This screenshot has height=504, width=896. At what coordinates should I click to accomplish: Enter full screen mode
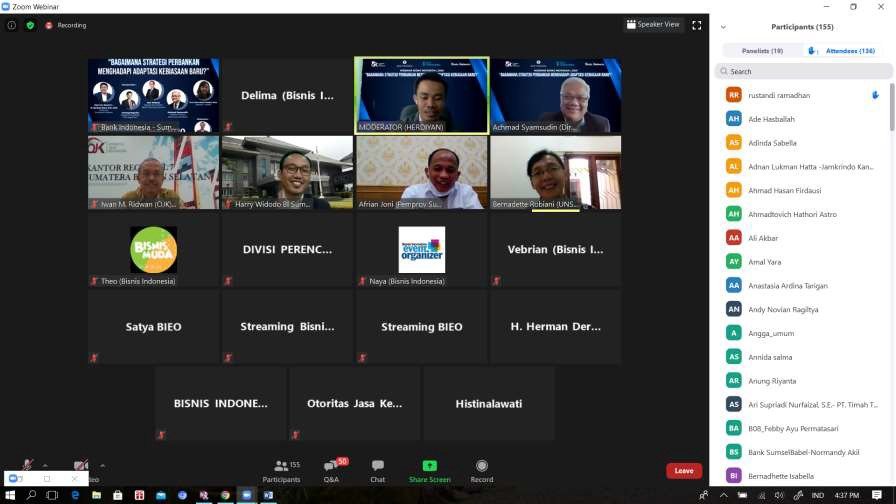[697, 25]
